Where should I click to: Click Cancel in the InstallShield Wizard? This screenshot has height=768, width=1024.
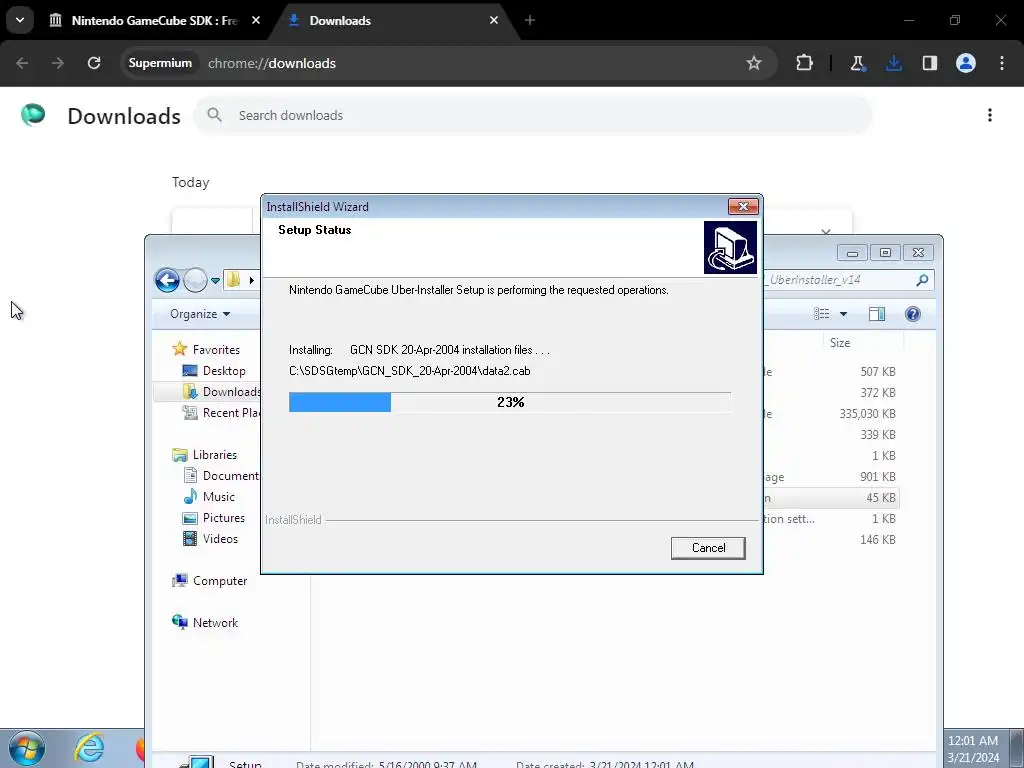[x=708, y=548]
